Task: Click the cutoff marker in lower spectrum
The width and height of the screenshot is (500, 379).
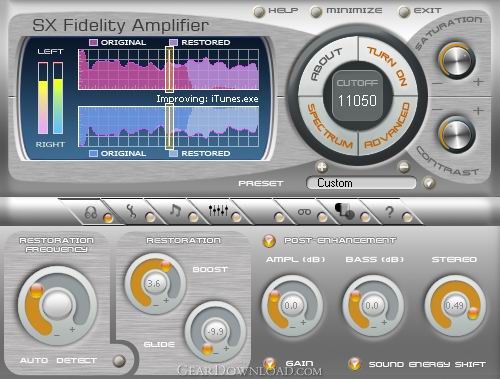Action: point(169,126)
